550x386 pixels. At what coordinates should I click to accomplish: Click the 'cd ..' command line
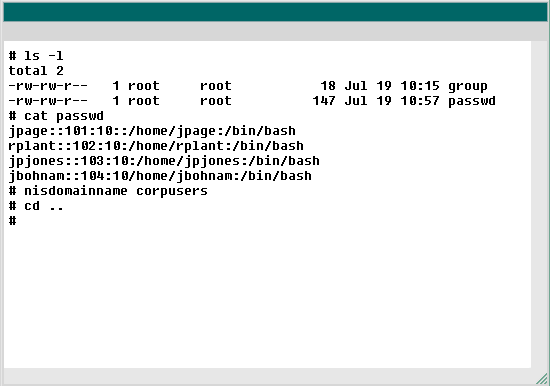pyautogui.click(x=36, y=206)
